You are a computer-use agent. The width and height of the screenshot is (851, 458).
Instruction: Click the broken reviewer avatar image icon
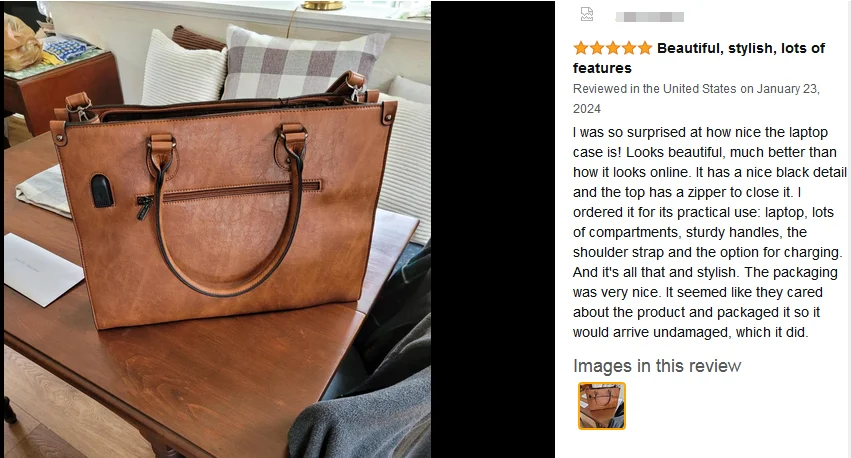coord(587,14)
